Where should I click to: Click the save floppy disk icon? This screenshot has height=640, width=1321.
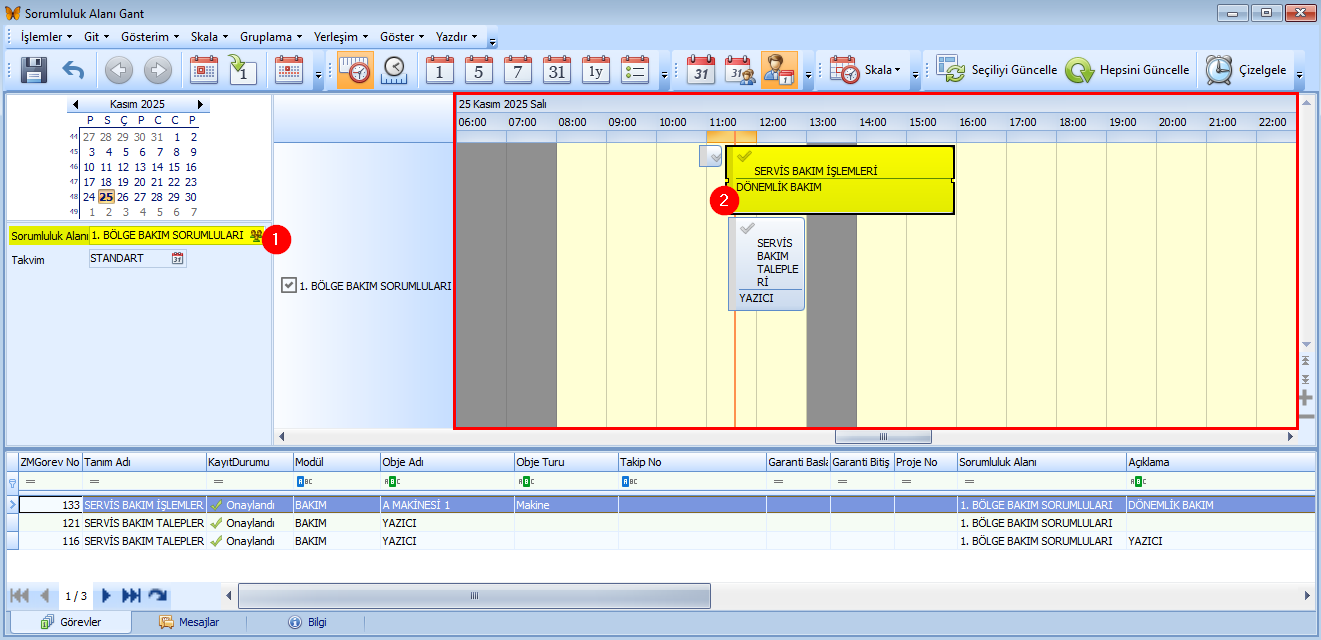point(34,70)
